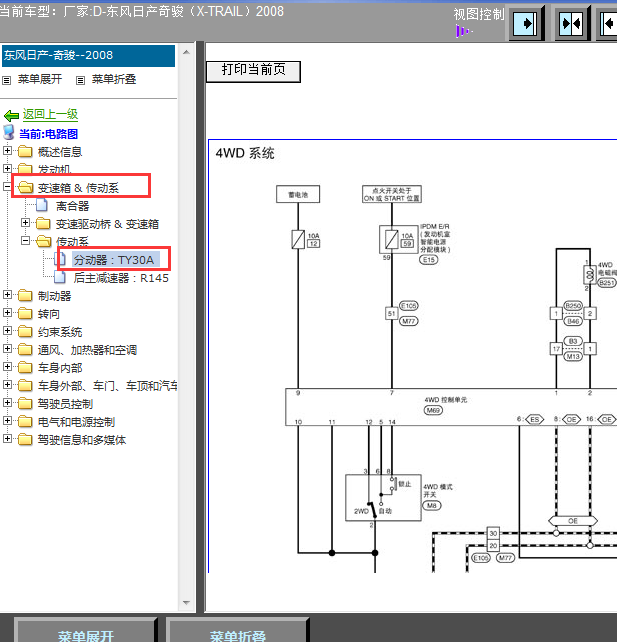
Task: Collapse the 传动系 subfolder
Action: [x=25, y=240]
